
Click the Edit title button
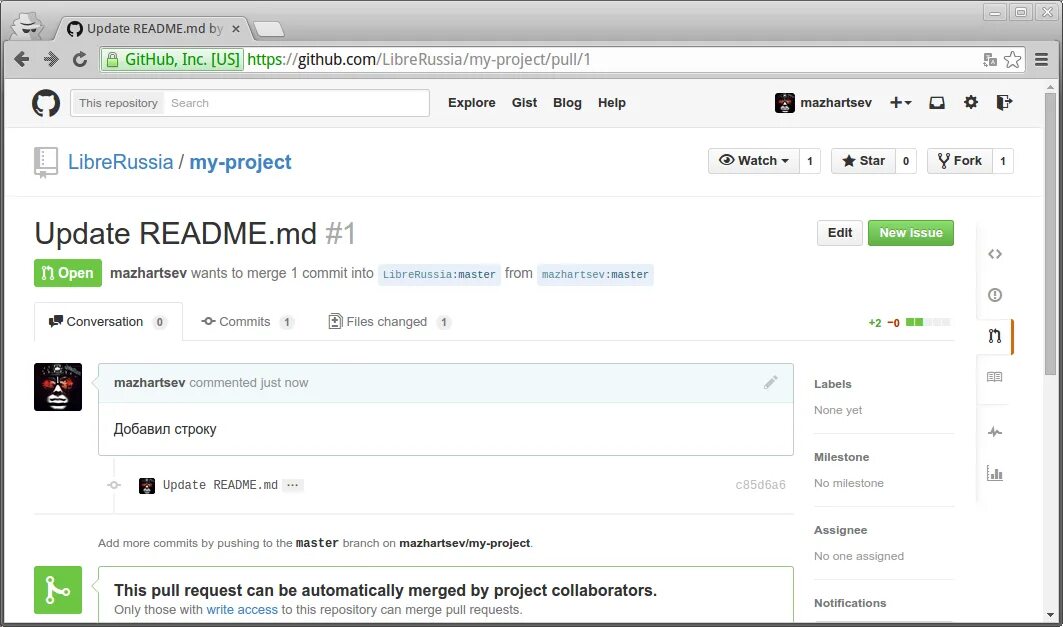(x=839, y=232)
